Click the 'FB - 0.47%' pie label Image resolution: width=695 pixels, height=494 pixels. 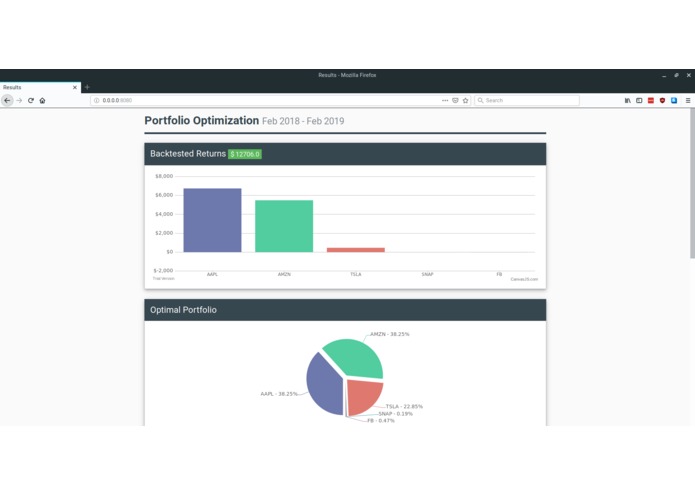point(381,420)
